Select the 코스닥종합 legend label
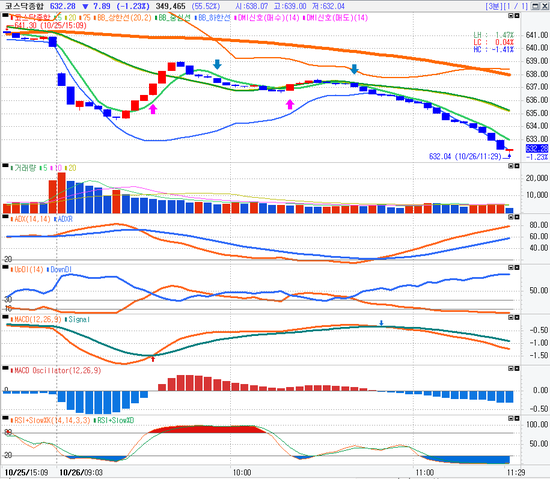Viewport: 550px width, 479px height. click(32, 18)
